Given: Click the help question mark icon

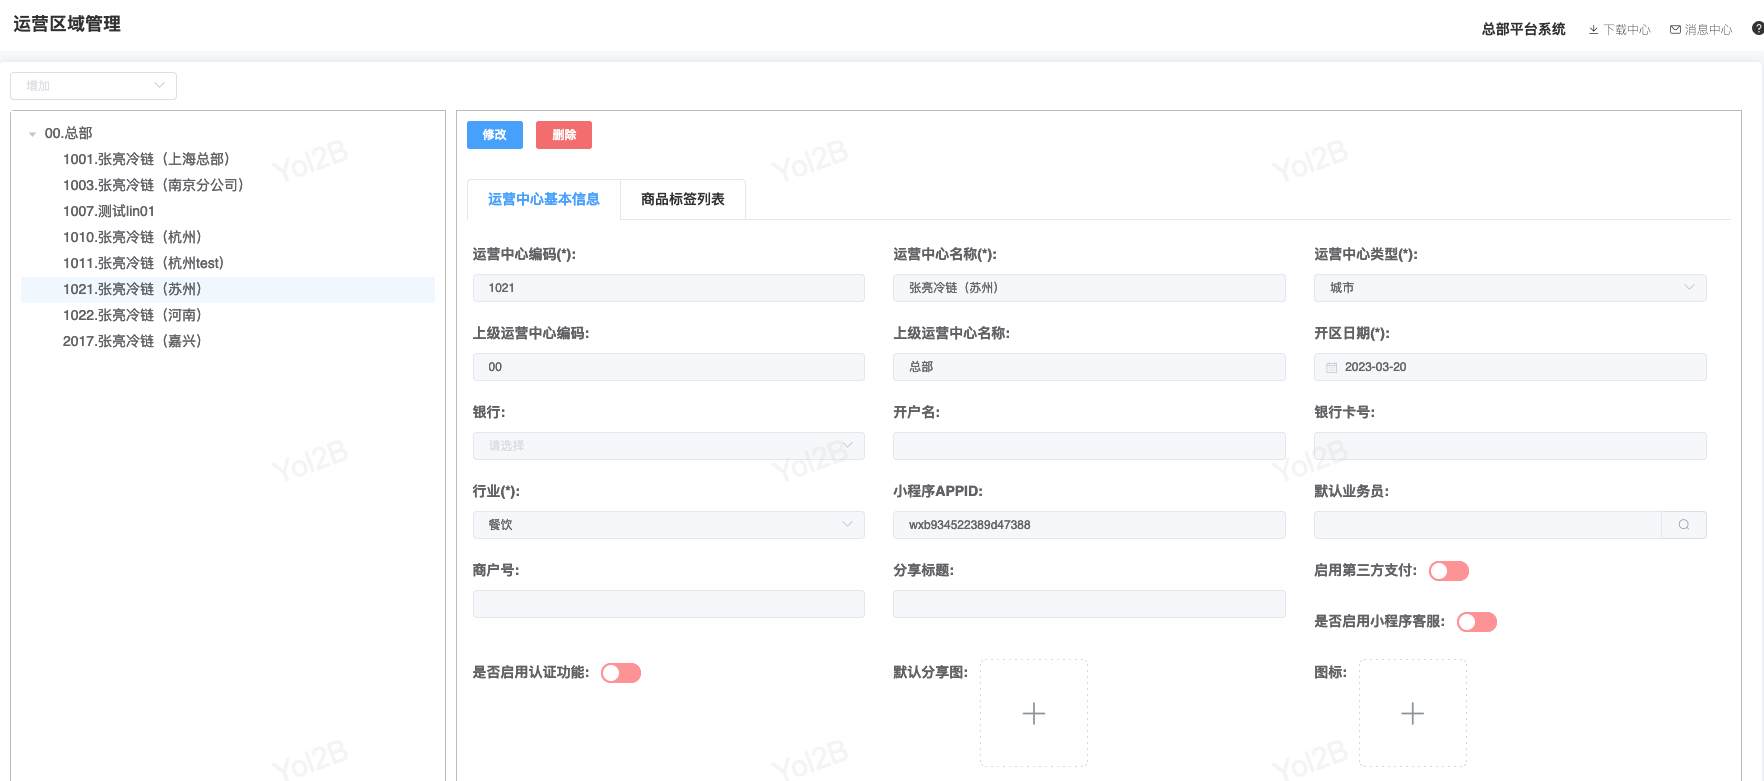Looking at the screenshot, I should coord(1757,29).
